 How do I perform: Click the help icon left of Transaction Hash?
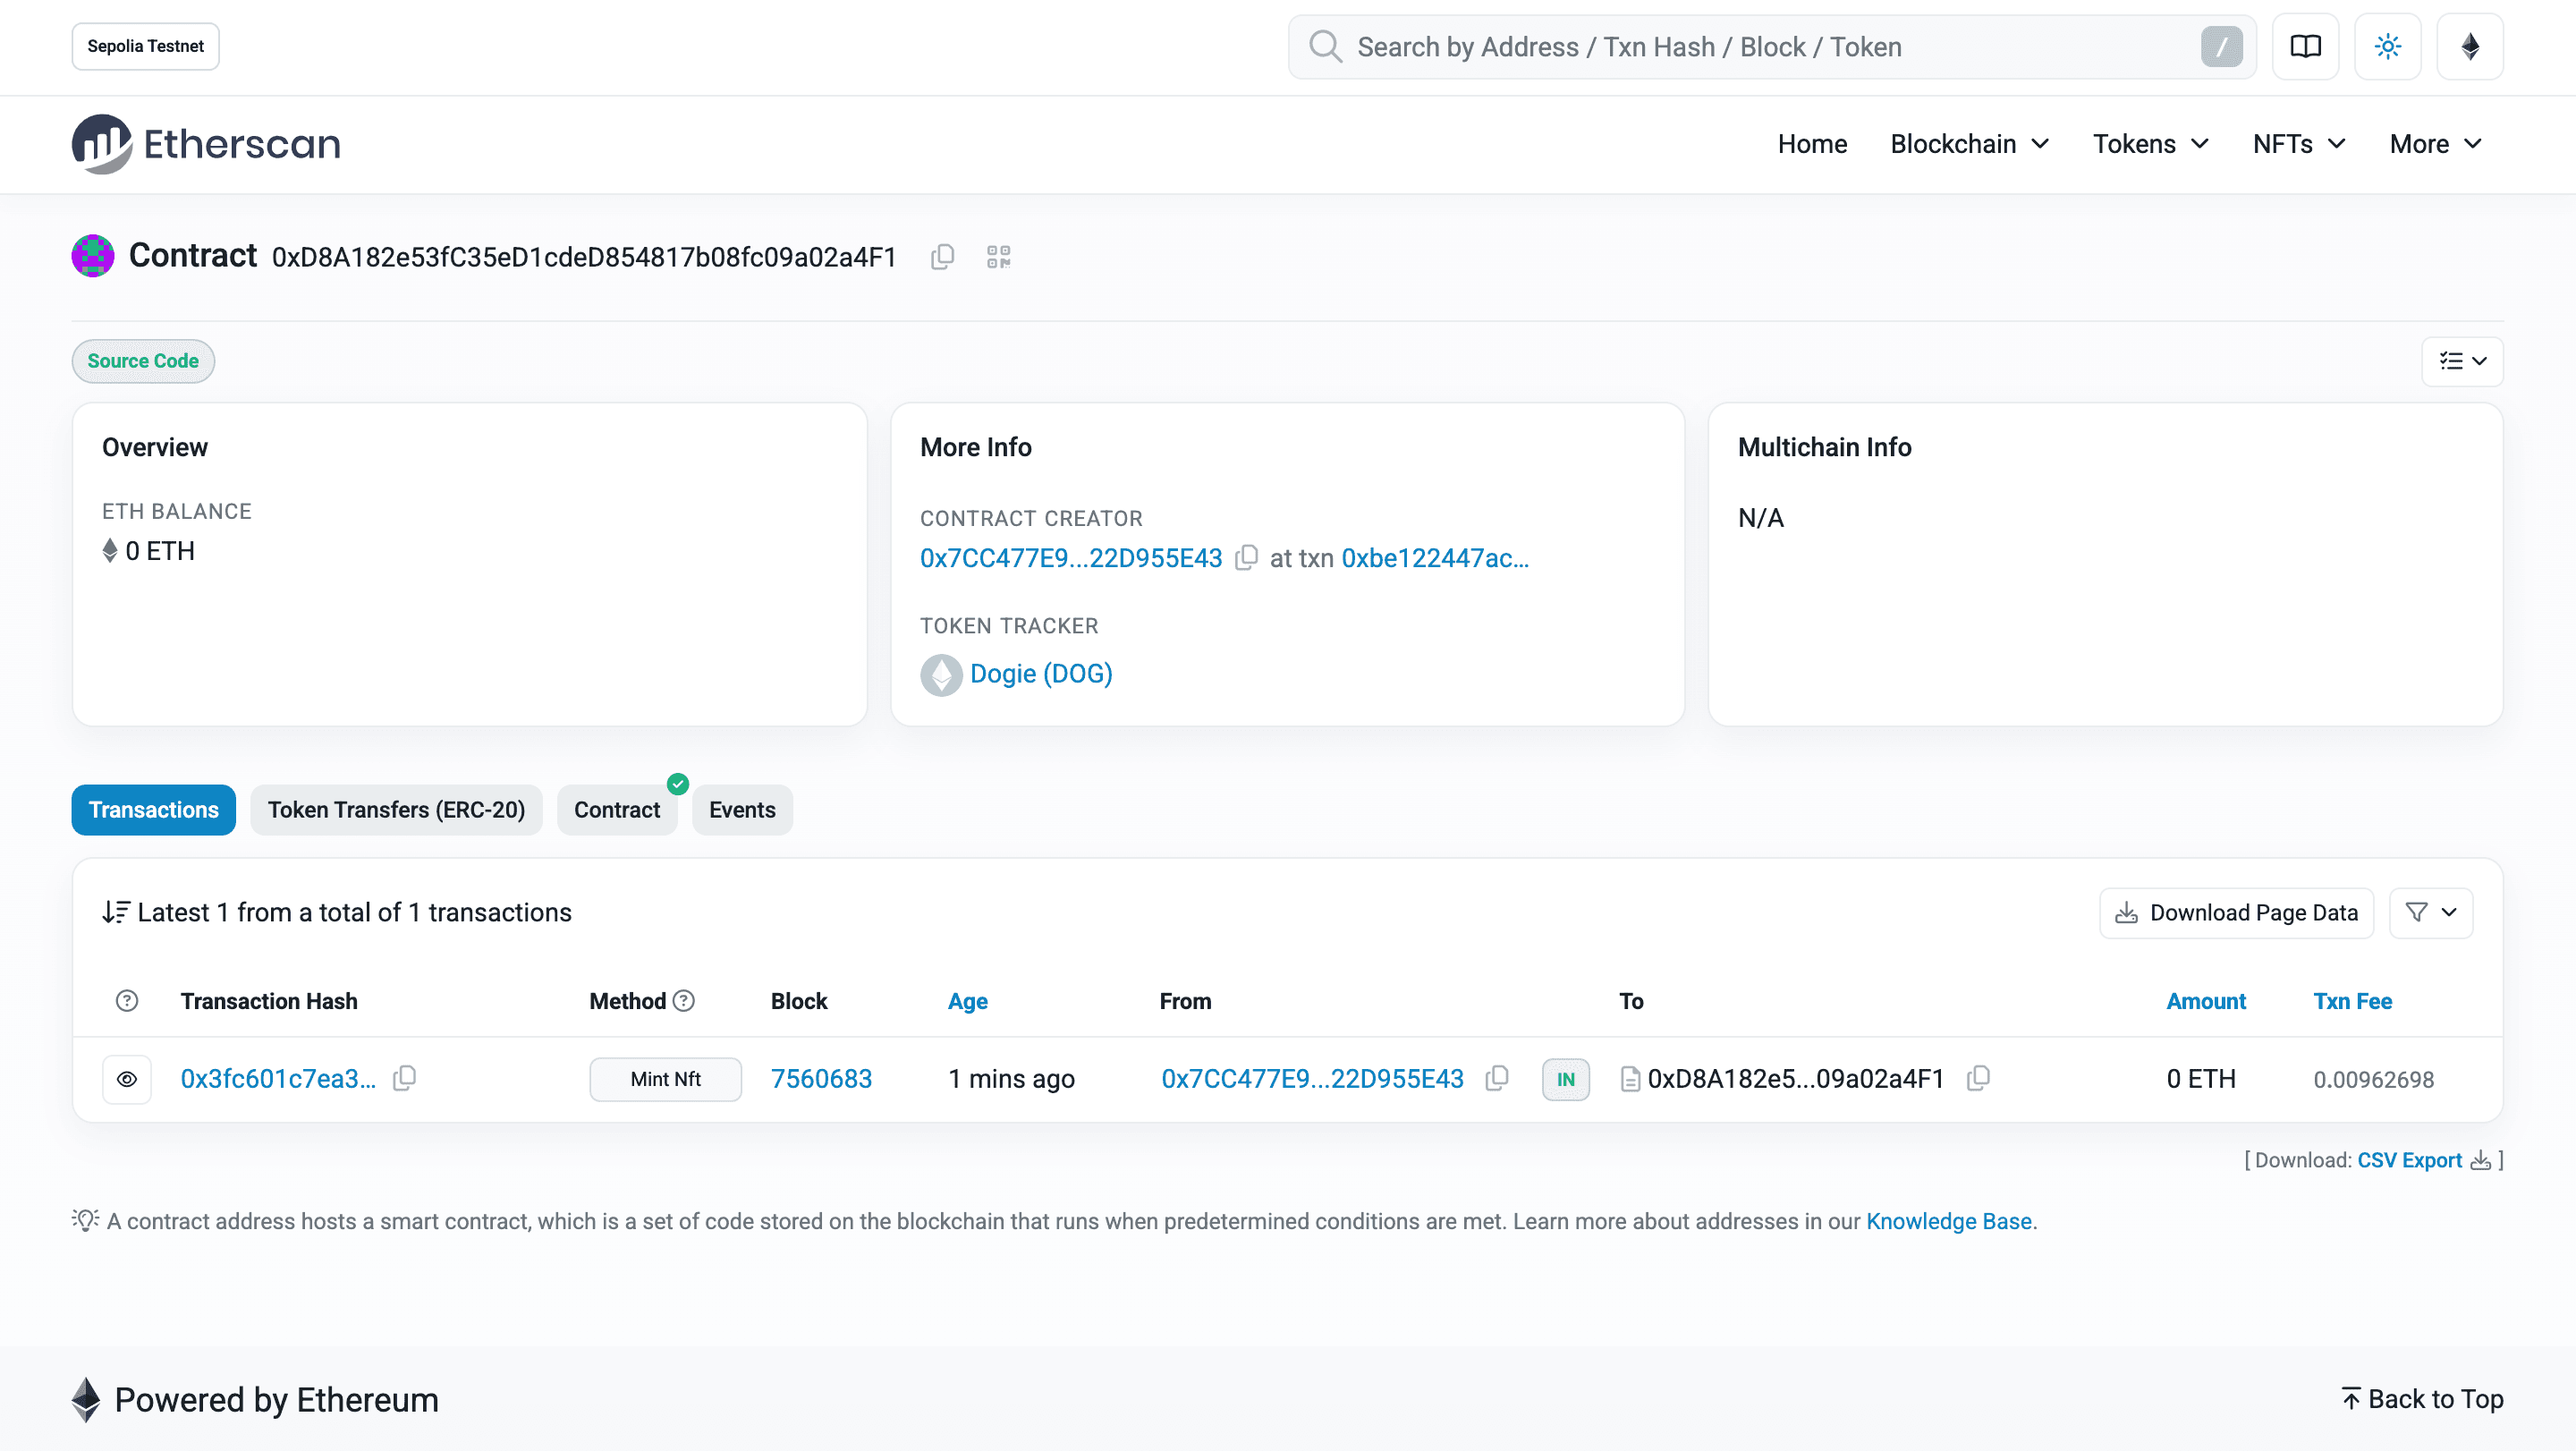pyautogui.click(x=127, y=1001)
